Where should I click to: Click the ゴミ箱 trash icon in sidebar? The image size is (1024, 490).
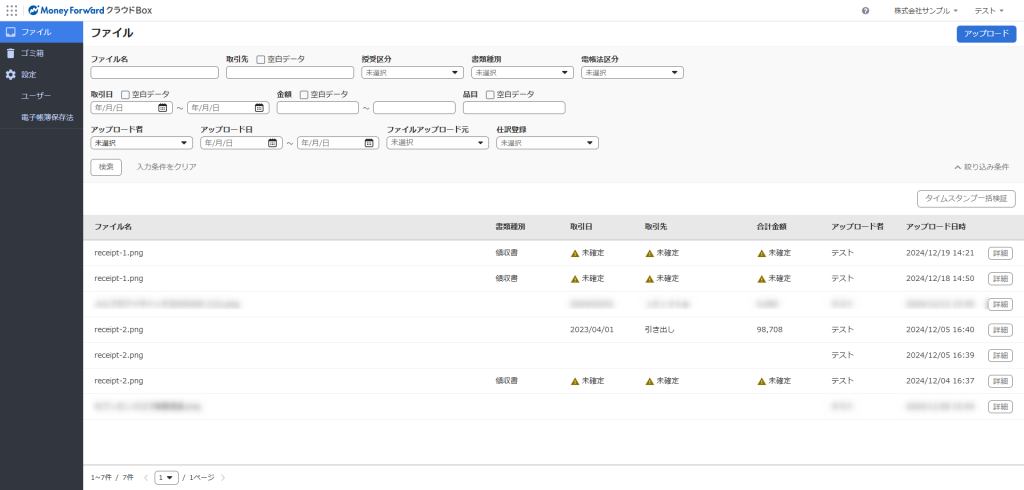point(10,53)
